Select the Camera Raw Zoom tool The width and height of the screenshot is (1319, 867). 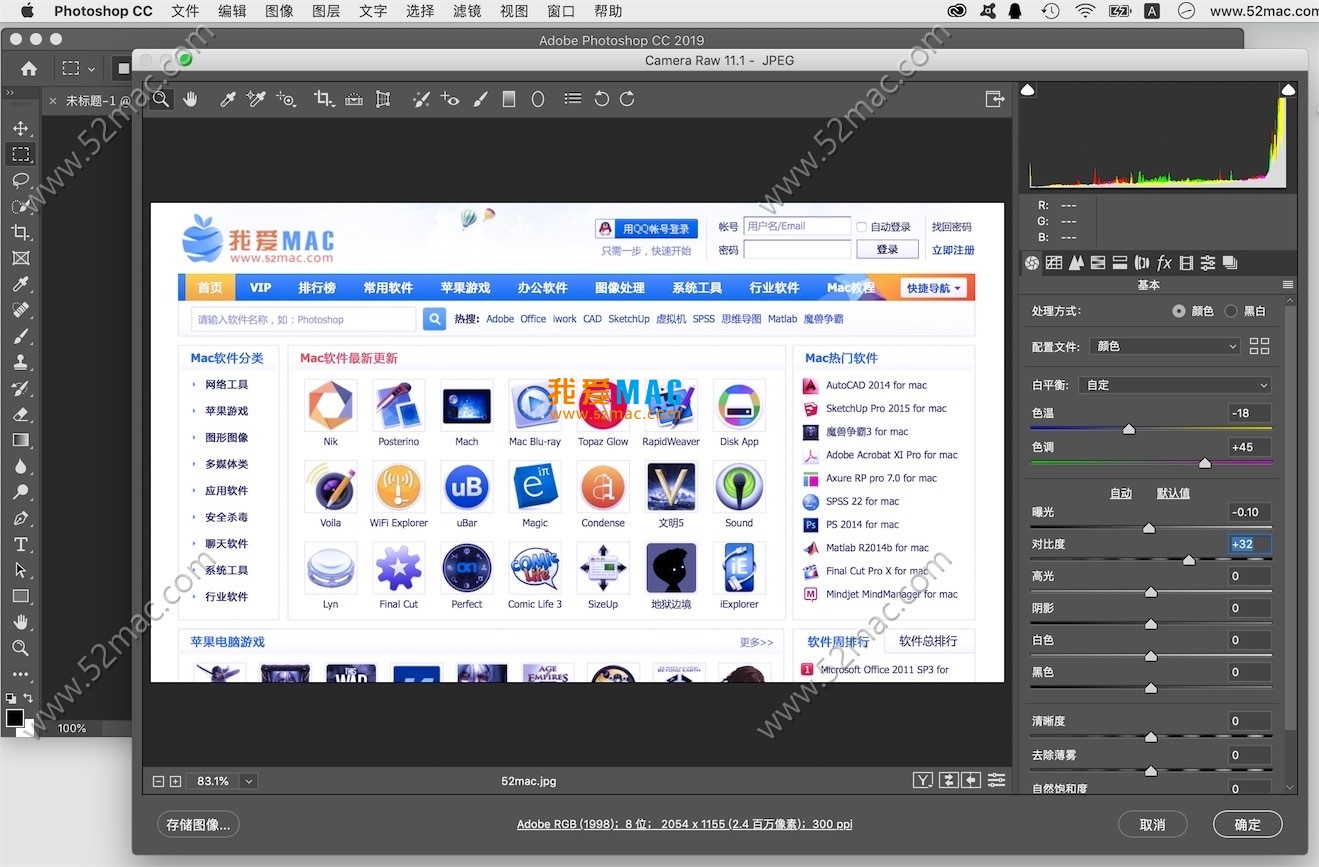[160, 99]
